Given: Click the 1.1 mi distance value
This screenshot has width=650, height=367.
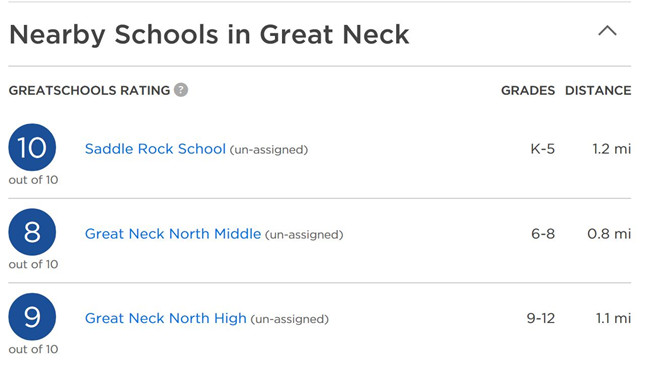Looking at the screenshot, I should pos(614,318).
